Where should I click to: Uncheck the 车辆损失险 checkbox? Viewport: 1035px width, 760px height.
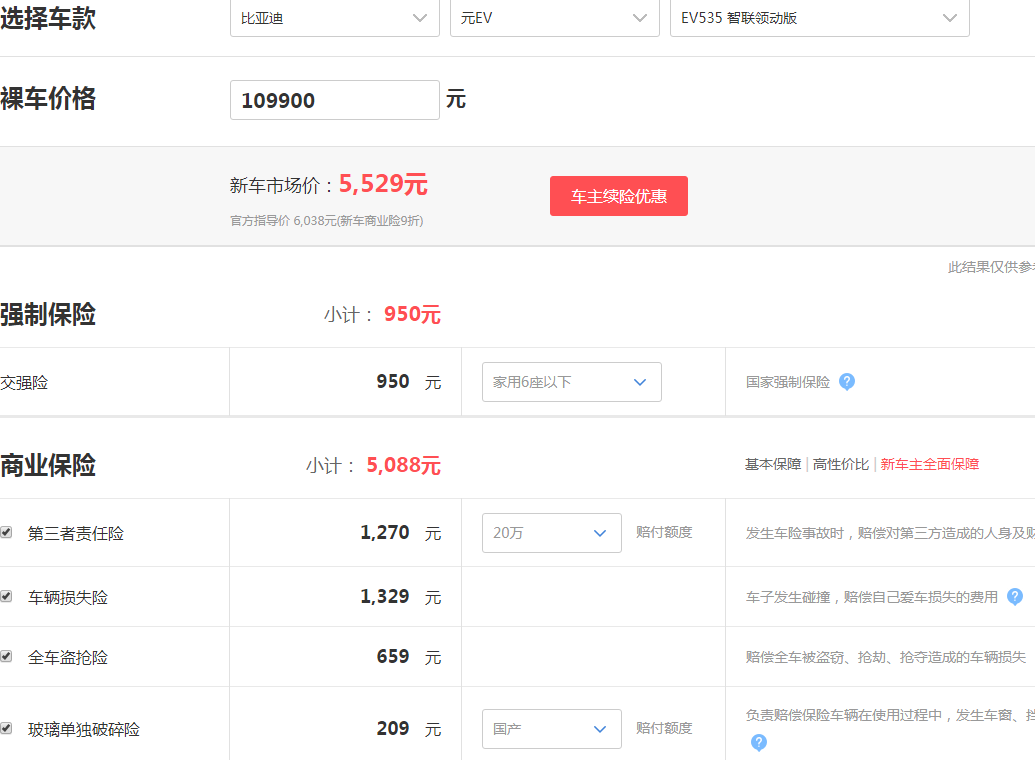click(6, 596)
